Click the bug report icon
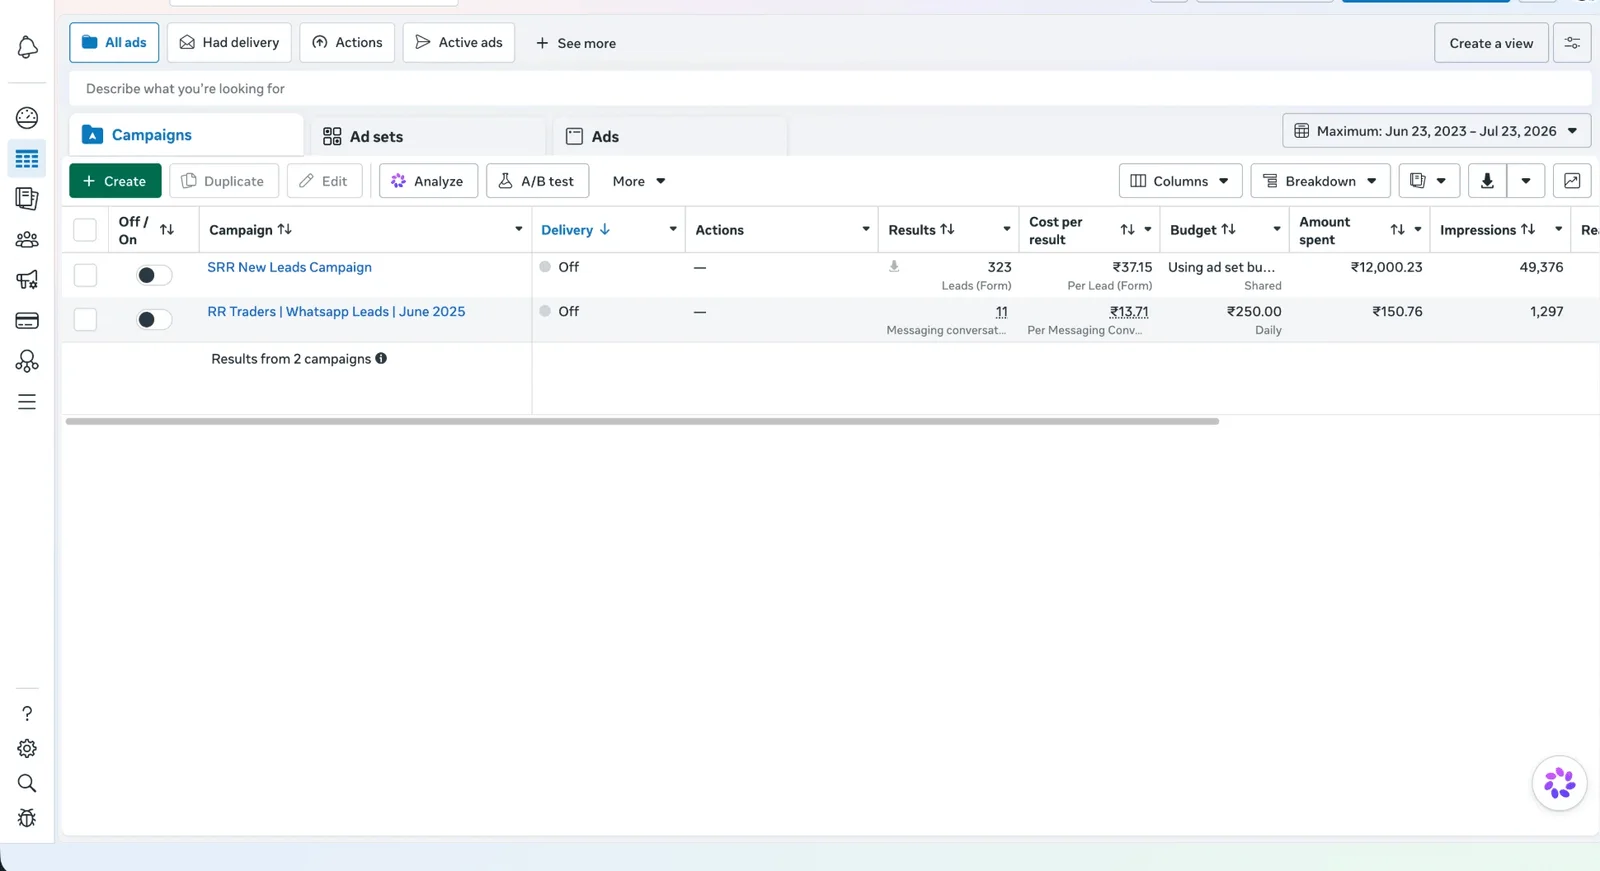This screenshot has height=871, width=1600. [x=27, y=818]
